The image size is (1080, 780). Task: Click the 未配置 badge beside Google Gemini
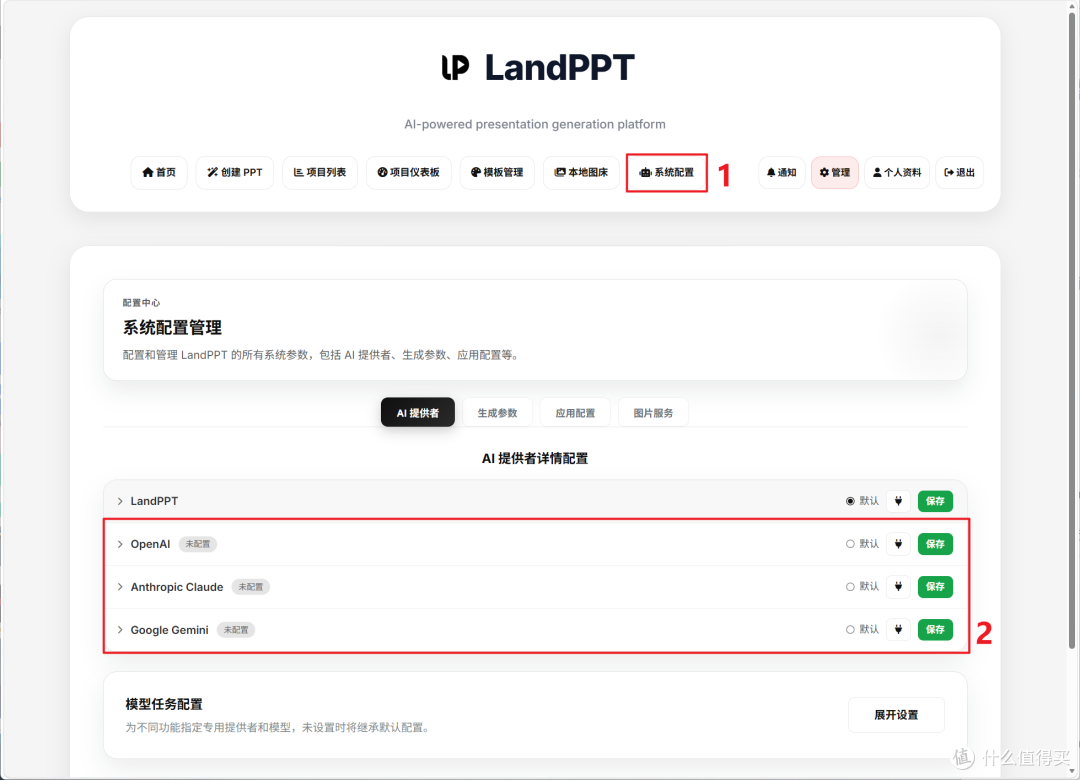coord(236,629)
